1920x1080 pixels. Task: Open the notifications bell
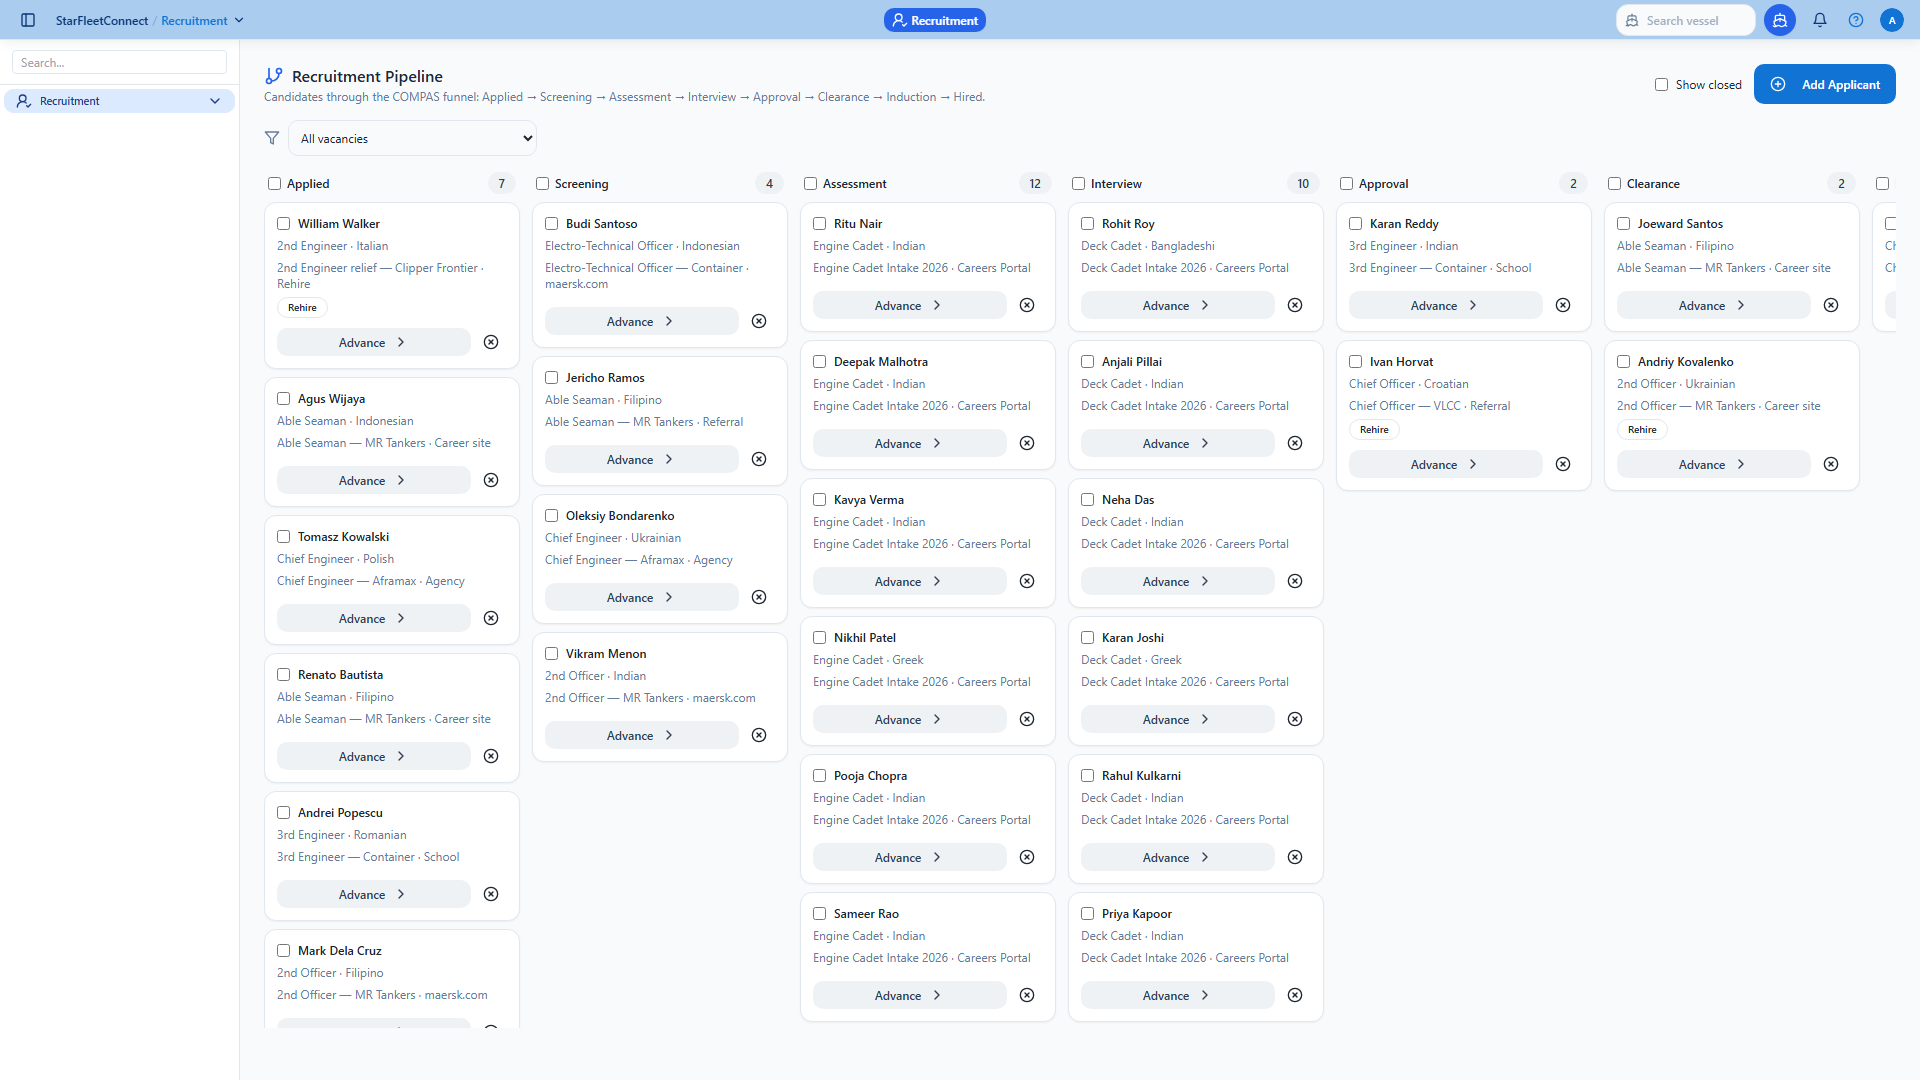1820,20
